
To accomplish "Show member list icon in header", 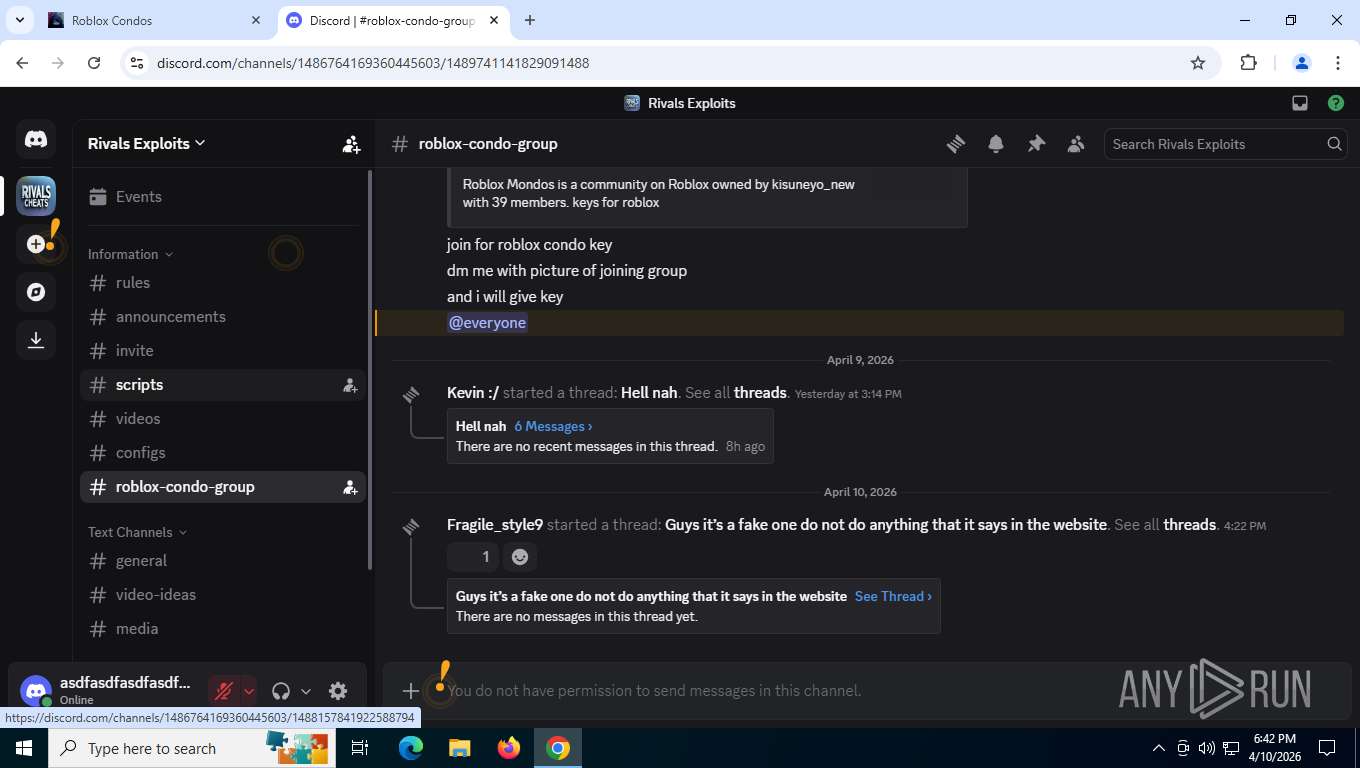I will (x=1076, y=144).
